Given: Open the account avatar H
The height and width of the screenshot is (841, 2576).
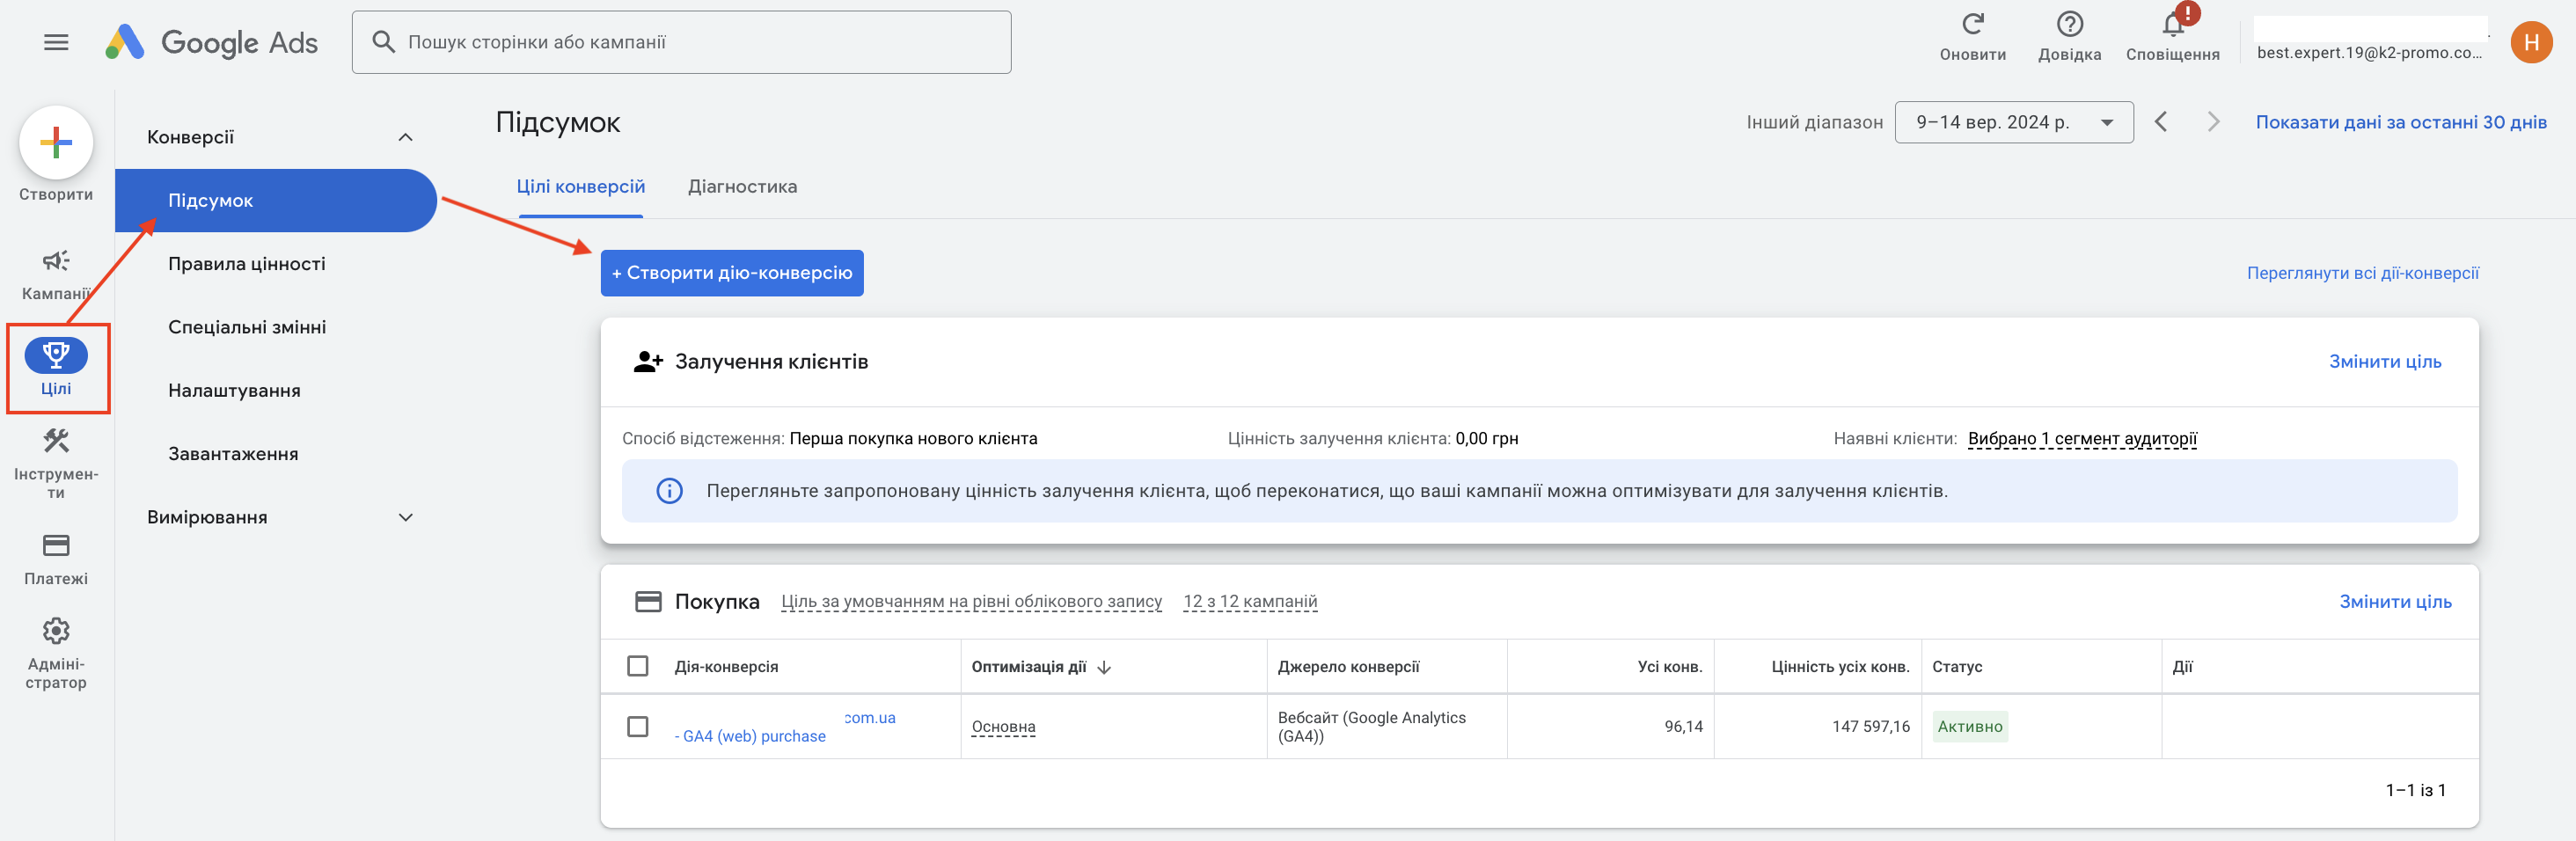Looking at the screenshot, I should 2530,42.
